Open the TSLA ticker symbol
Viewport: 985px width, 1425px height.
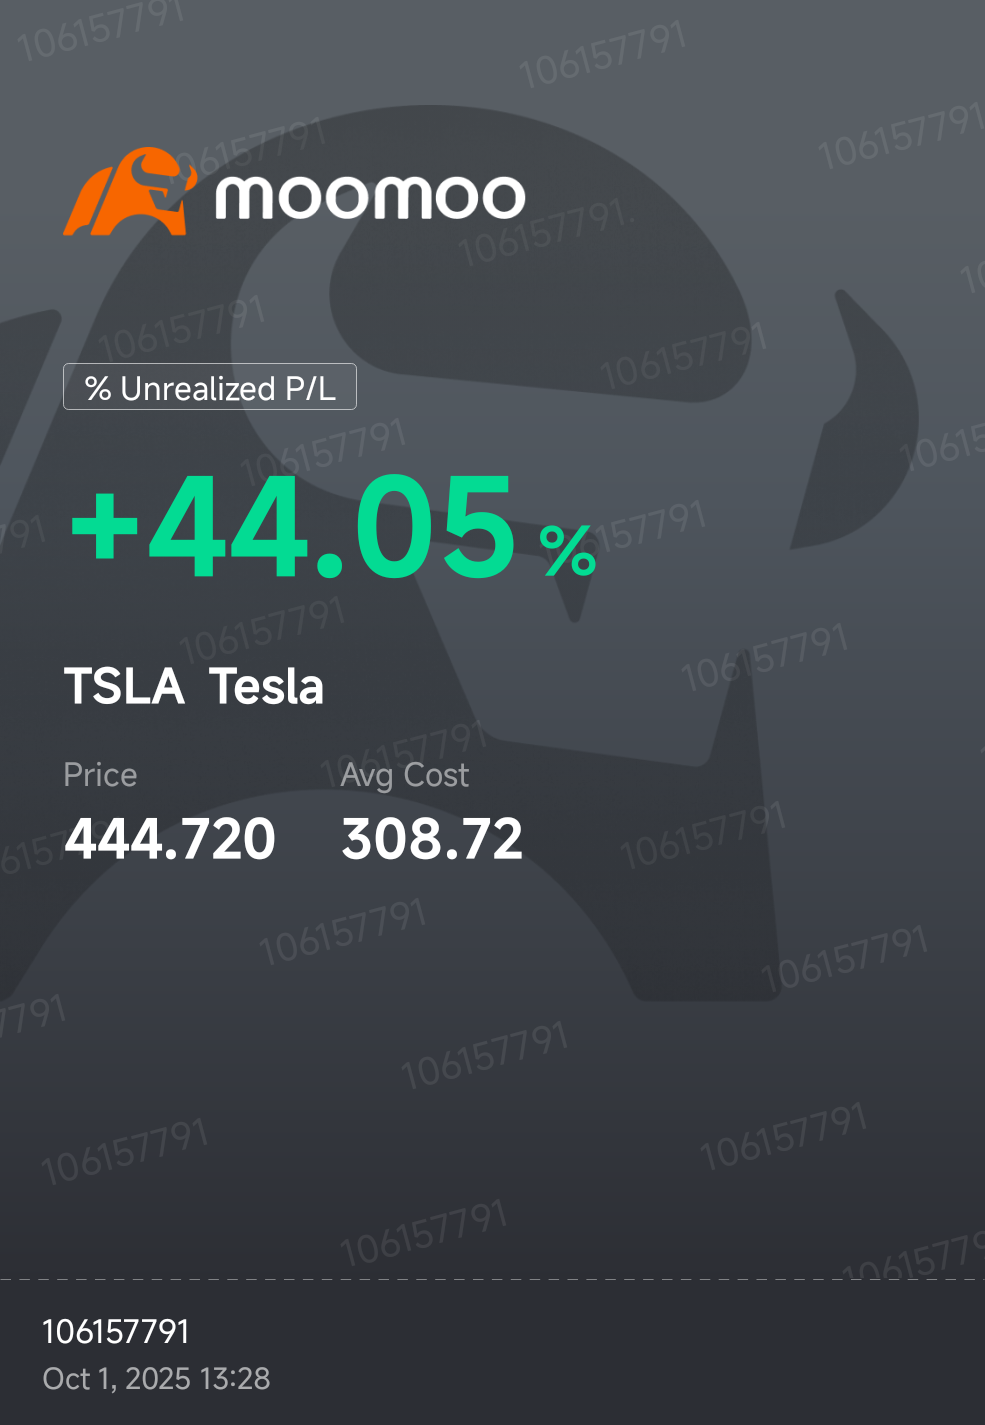click(x=124, y=687)
